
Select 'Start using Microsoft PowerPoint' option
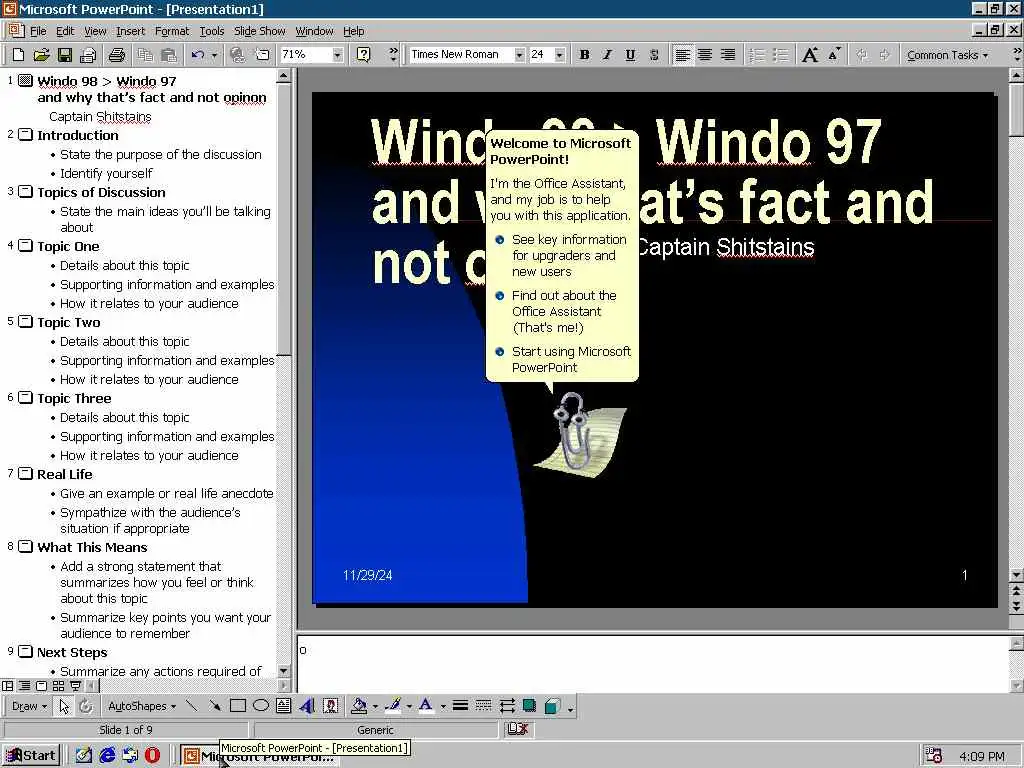(x=564, y=359)
